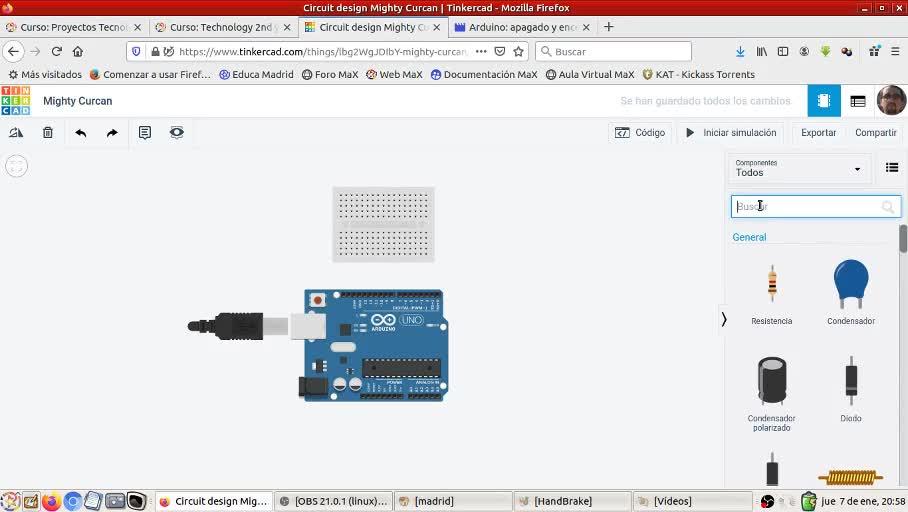Undo the last action
This screenshot has width=908, height=512.
pyautogui.click(x=80, y=133)
